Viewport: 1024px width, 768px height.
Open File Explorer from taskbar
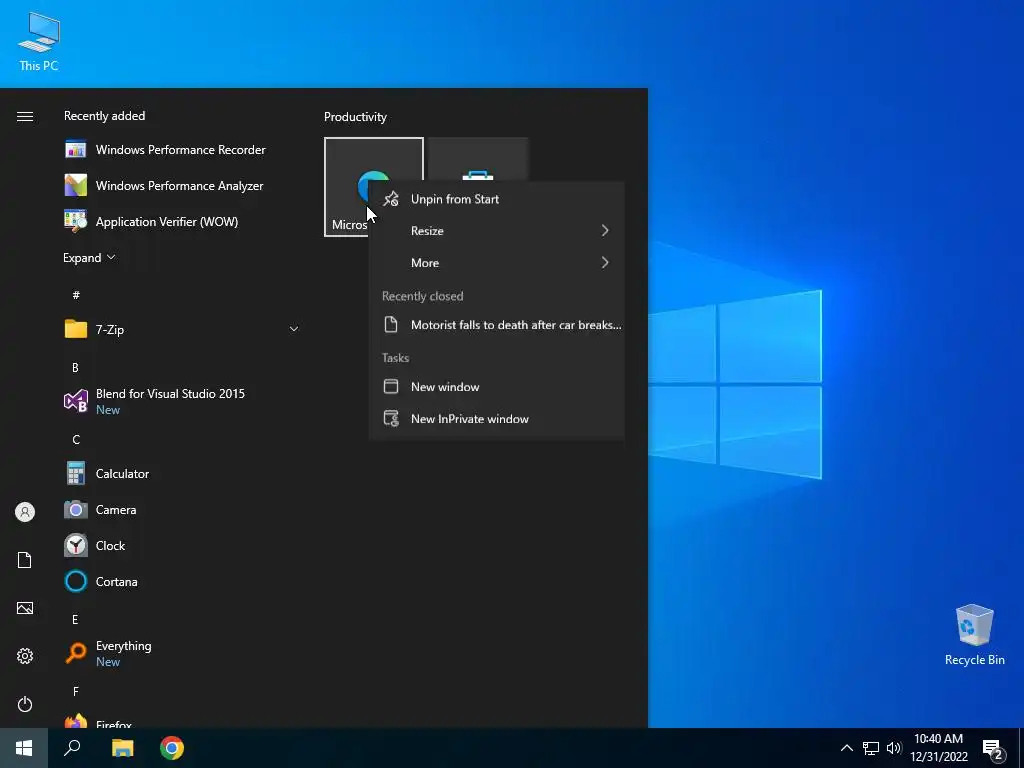click(122, 748)
